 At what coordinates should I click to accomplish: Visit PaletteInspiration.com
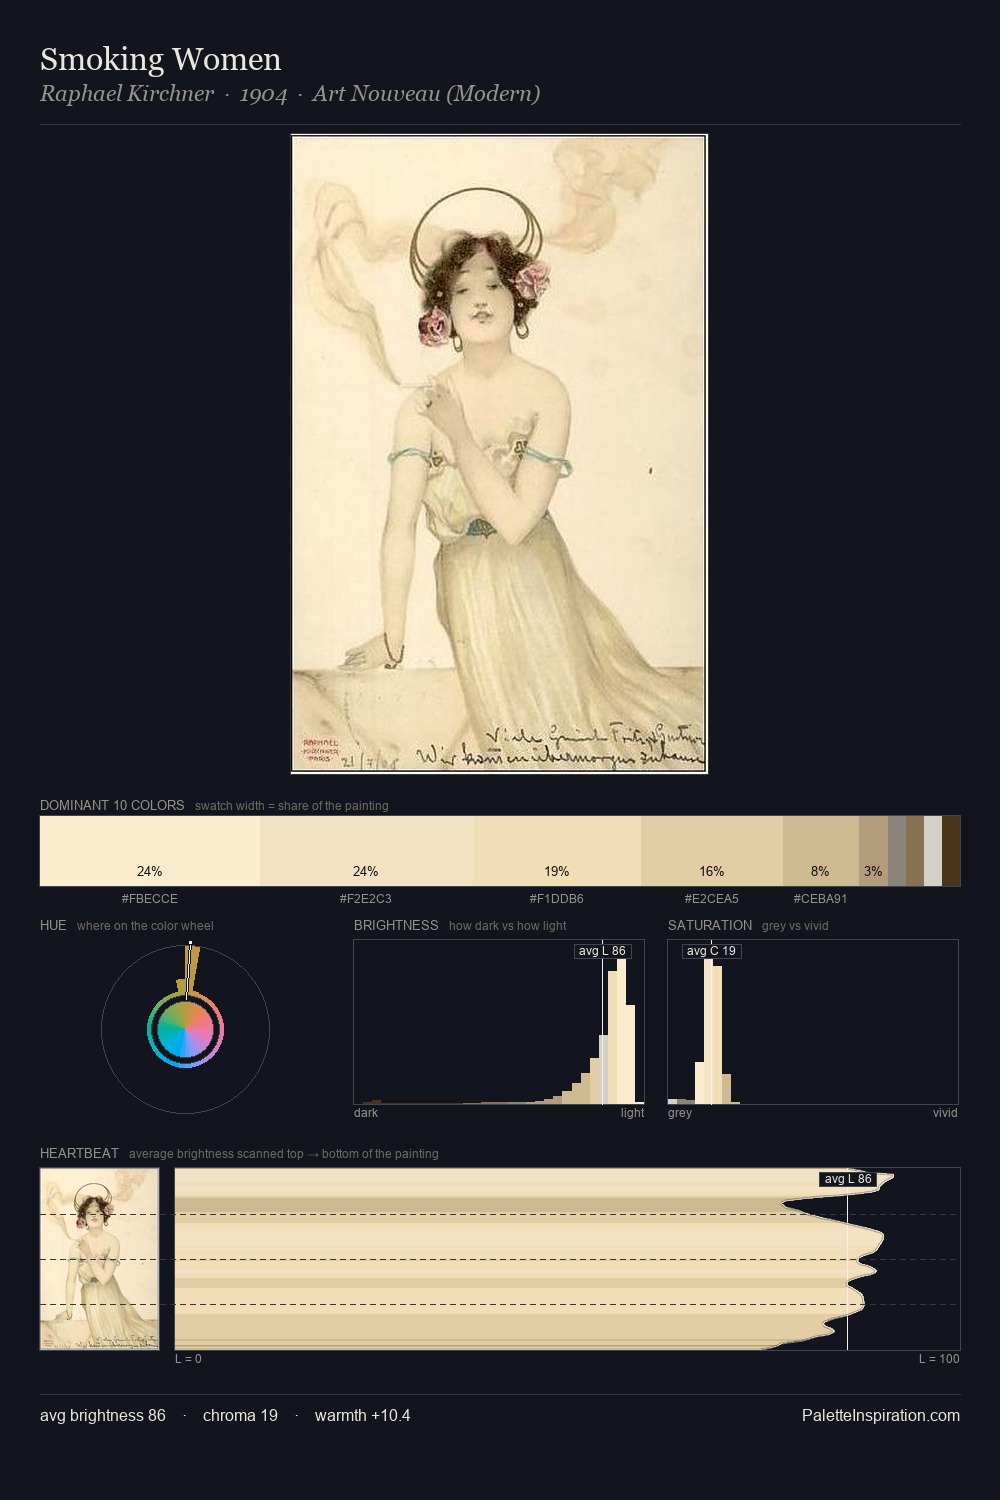coord(881,1415)
